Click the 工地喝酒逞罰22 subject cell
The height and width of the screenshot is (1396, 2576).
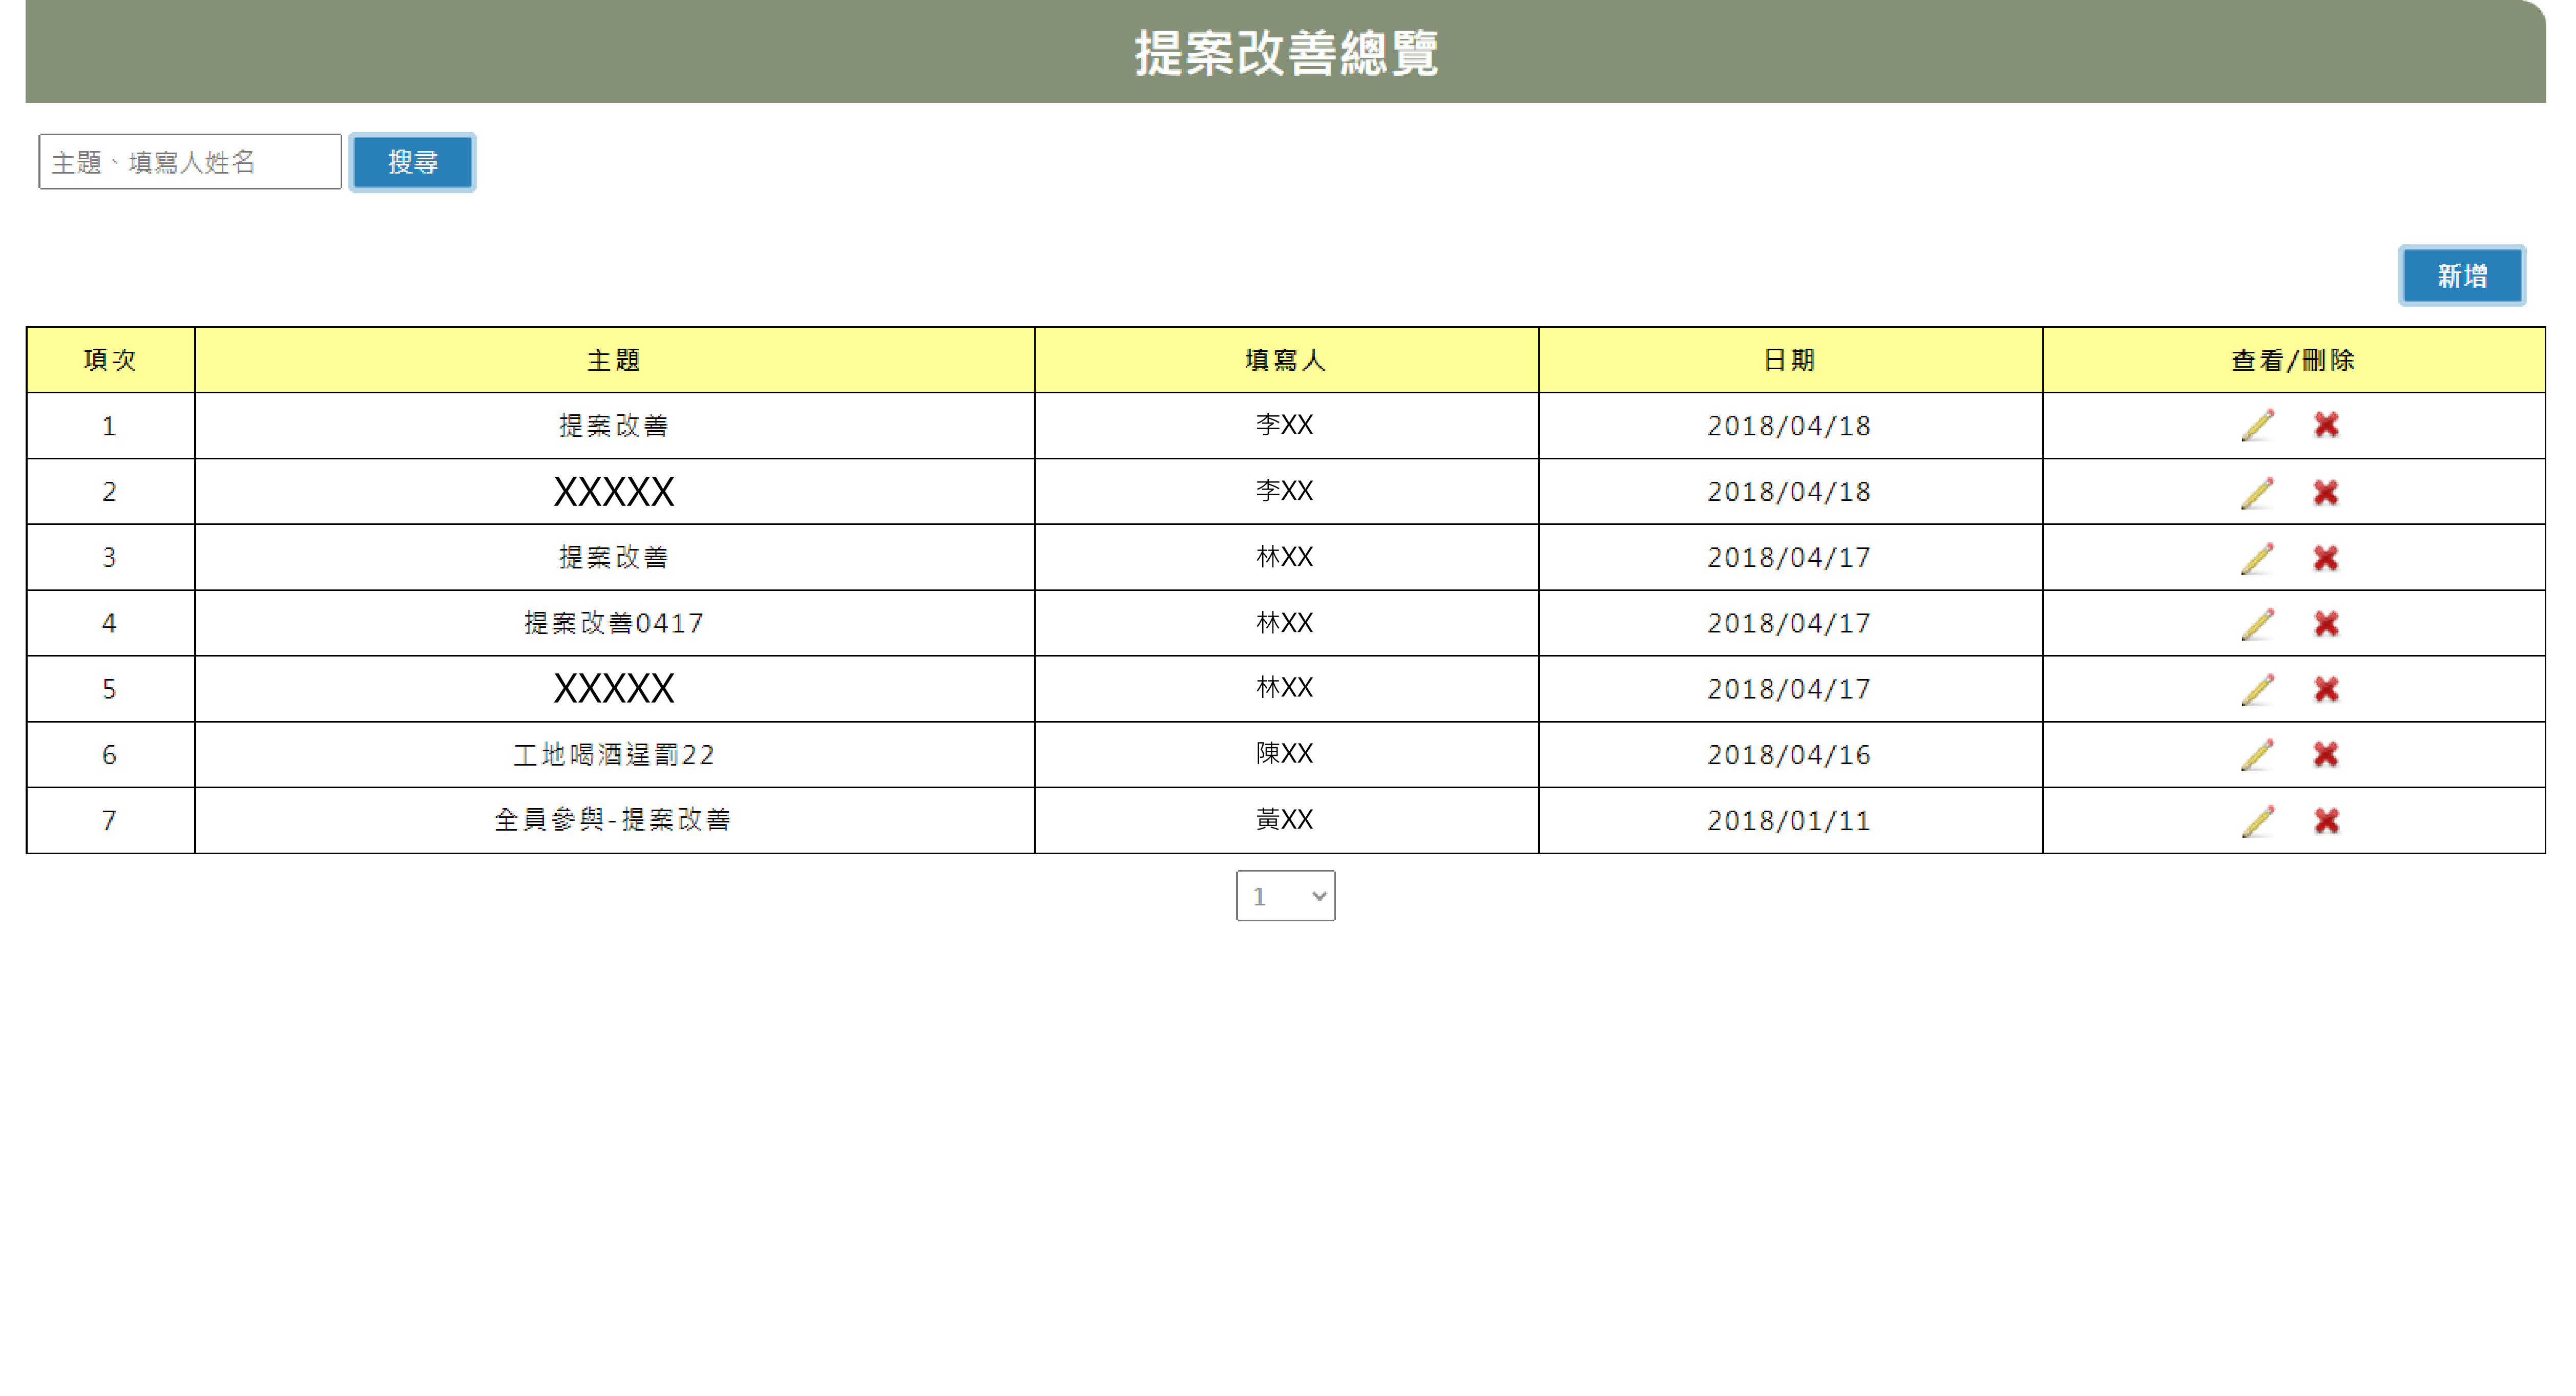click(614, 755)
